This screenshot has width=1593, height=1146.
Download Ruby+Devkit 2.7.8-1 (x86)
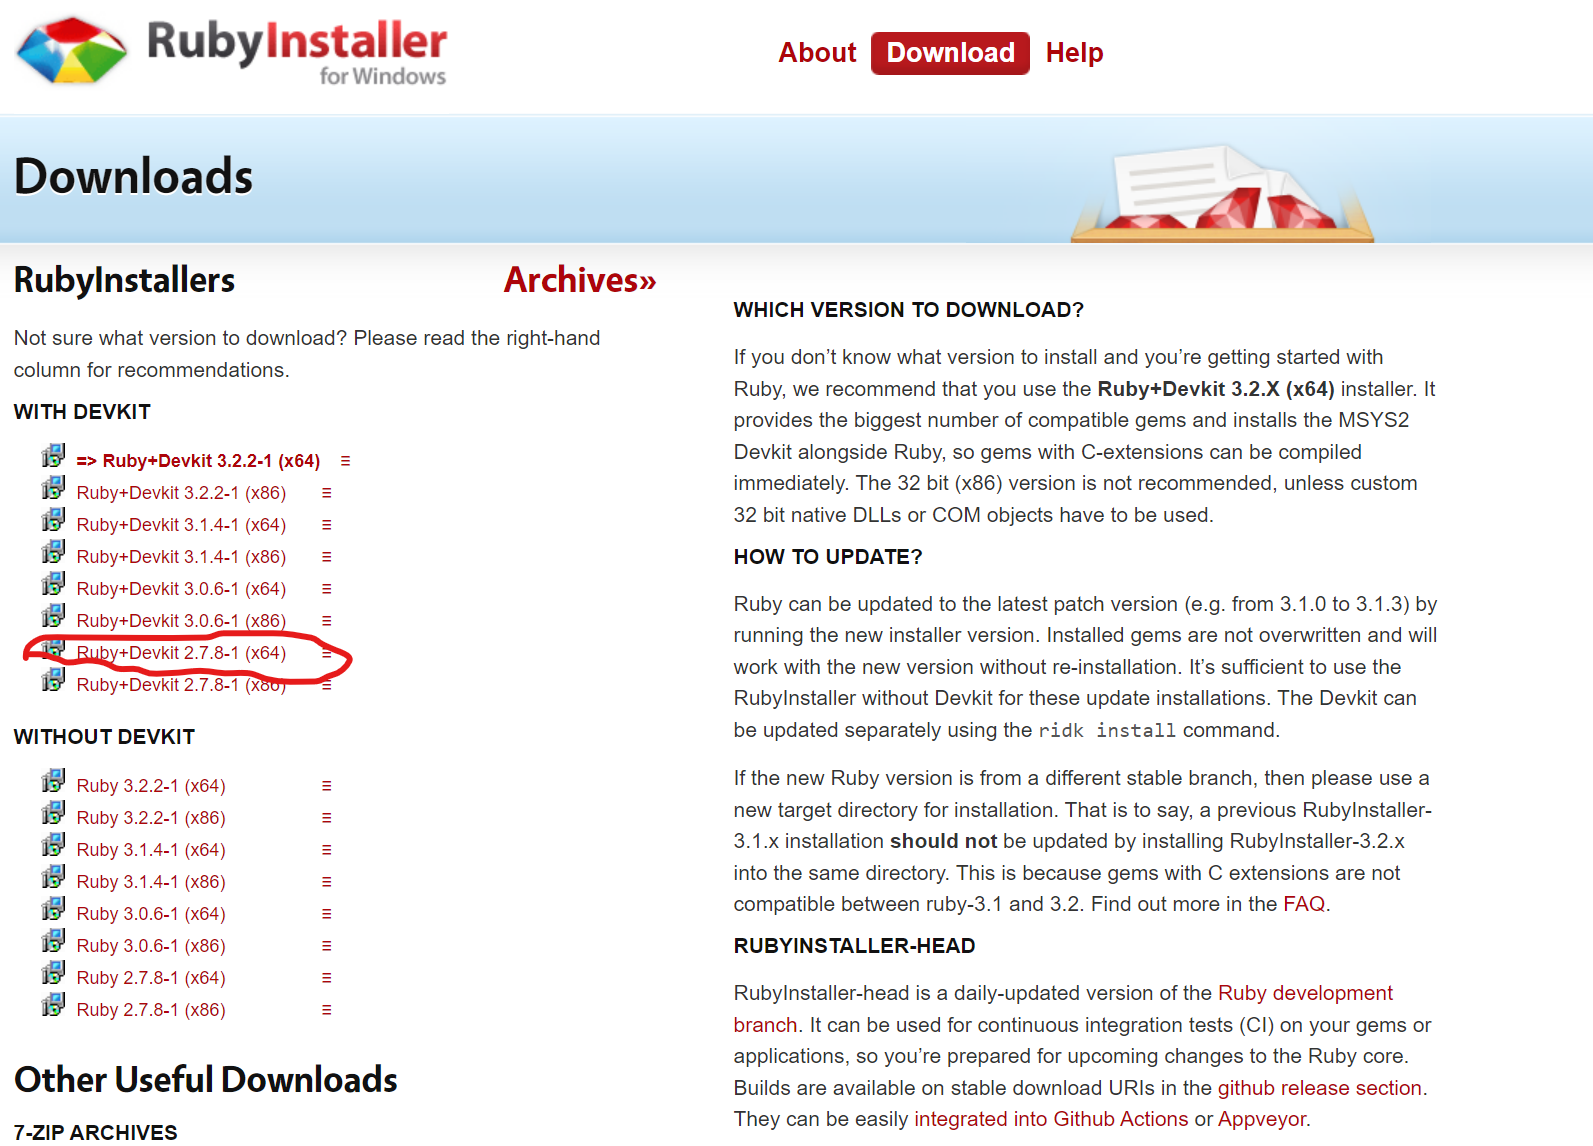click(x=181, y=685)
